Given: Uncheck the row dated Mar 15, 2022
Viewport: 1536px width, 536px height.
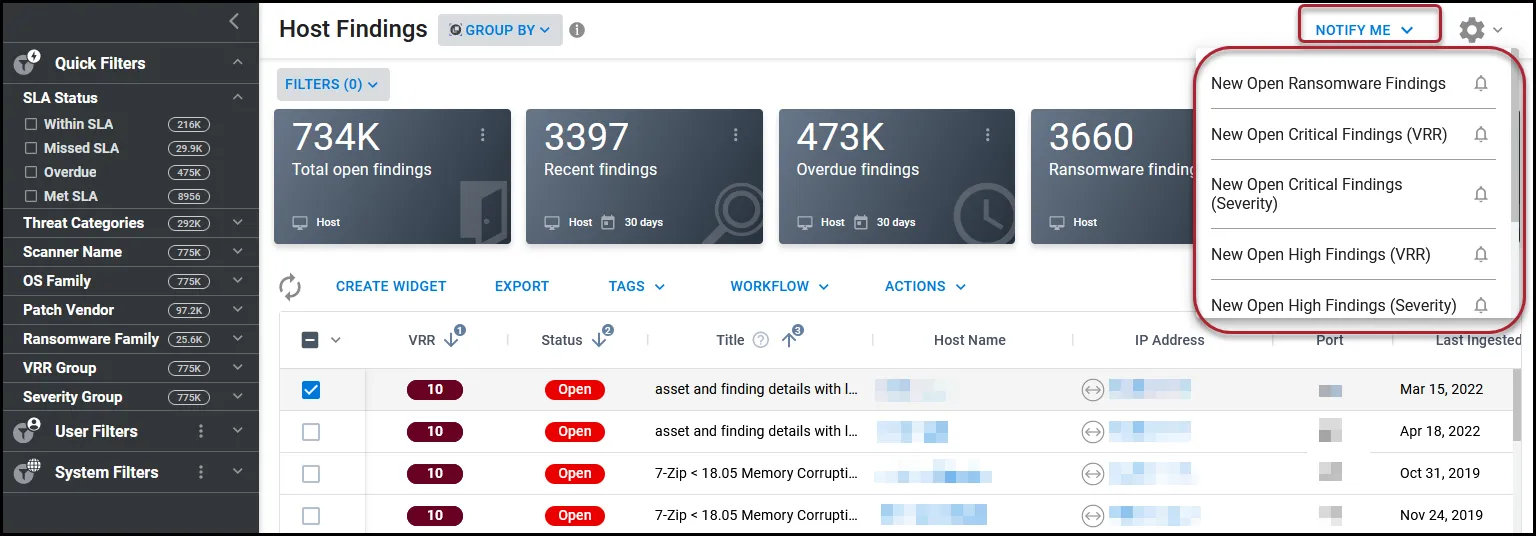Looking at the screenshot, I should tap(311, 390).
